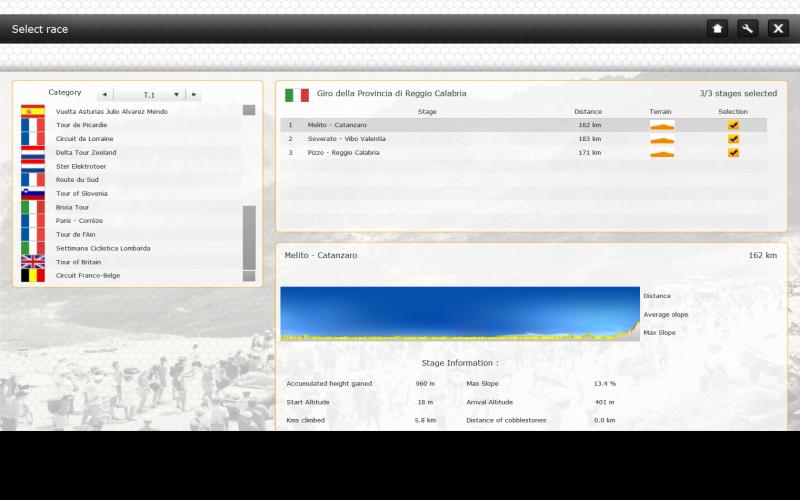The width and height of the screenshot is (800, 500).
Task: Click the race list scrollbar thumb
Action: coord(249,237)
